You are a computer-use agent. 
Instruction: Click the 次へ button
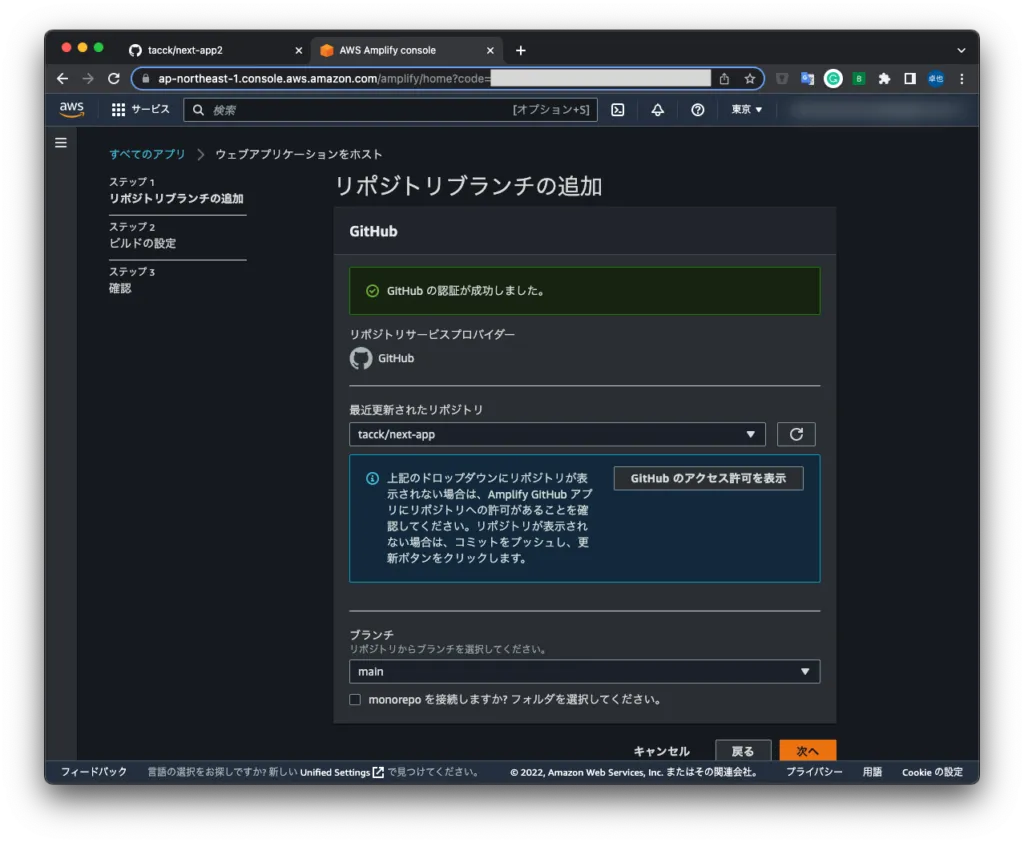(x=807, y=751)
